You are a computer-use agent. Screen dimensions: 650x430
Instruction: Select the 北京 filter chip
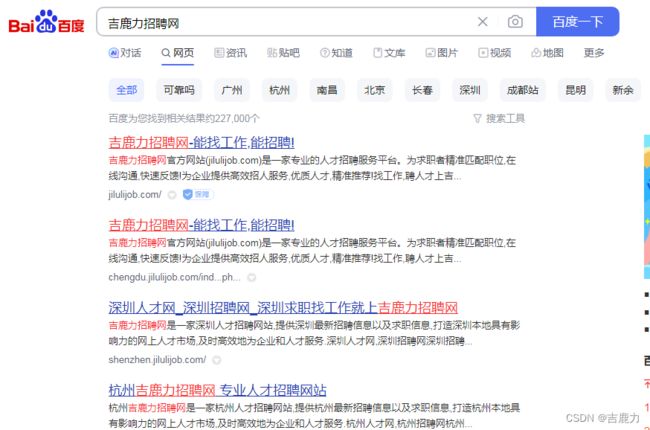[x=374, y=90]
